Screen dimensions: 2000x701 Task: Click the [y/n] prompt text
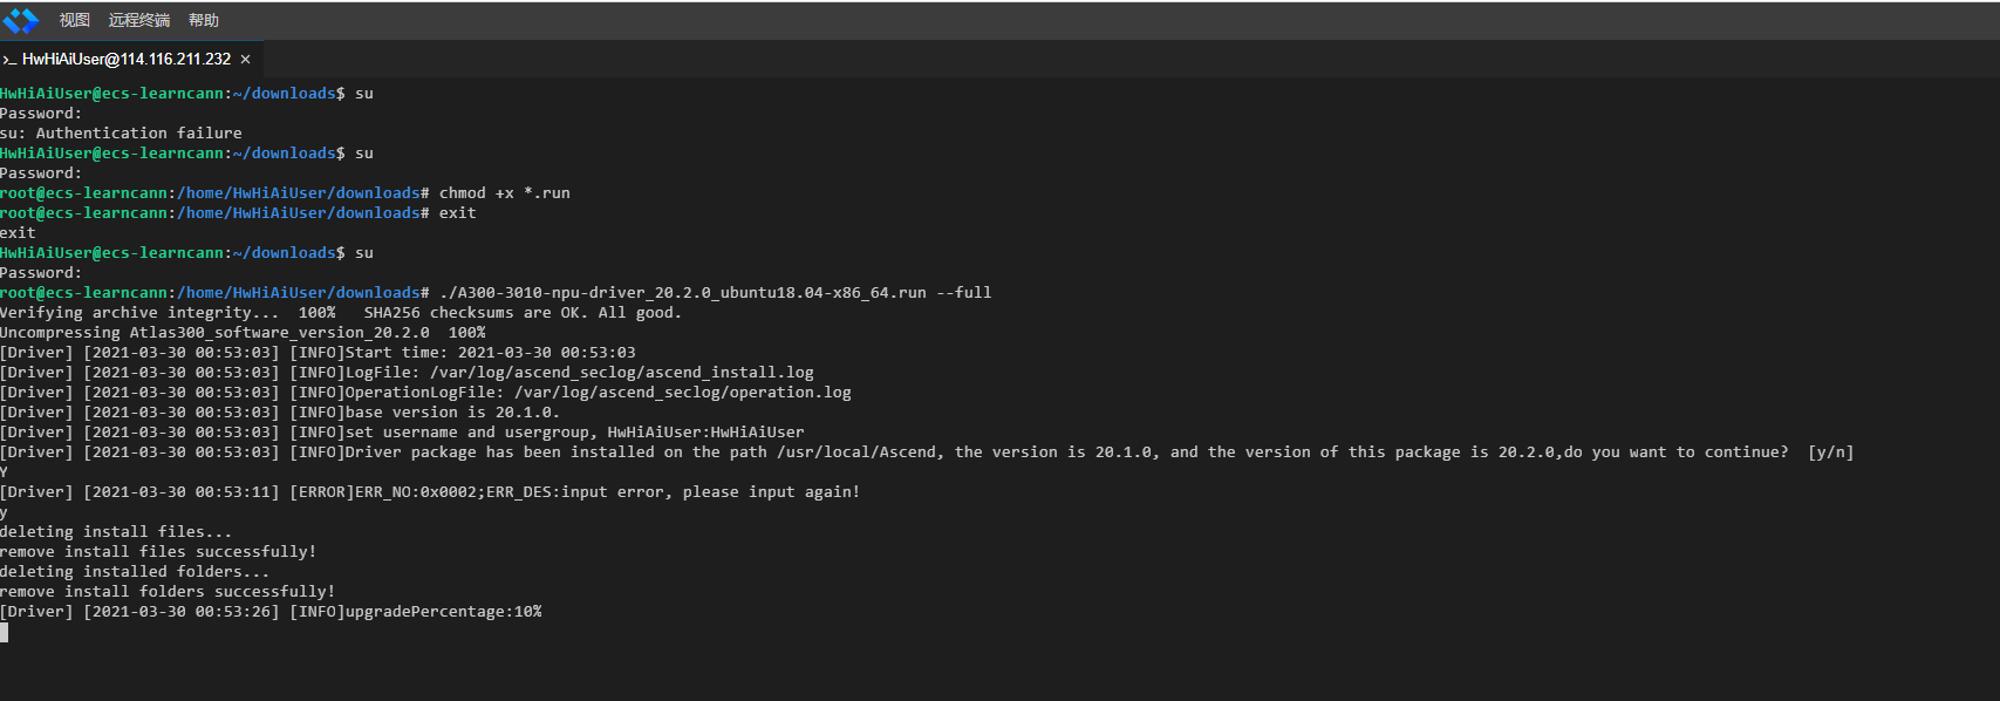pyautogui.click(x=1830, y=452)
